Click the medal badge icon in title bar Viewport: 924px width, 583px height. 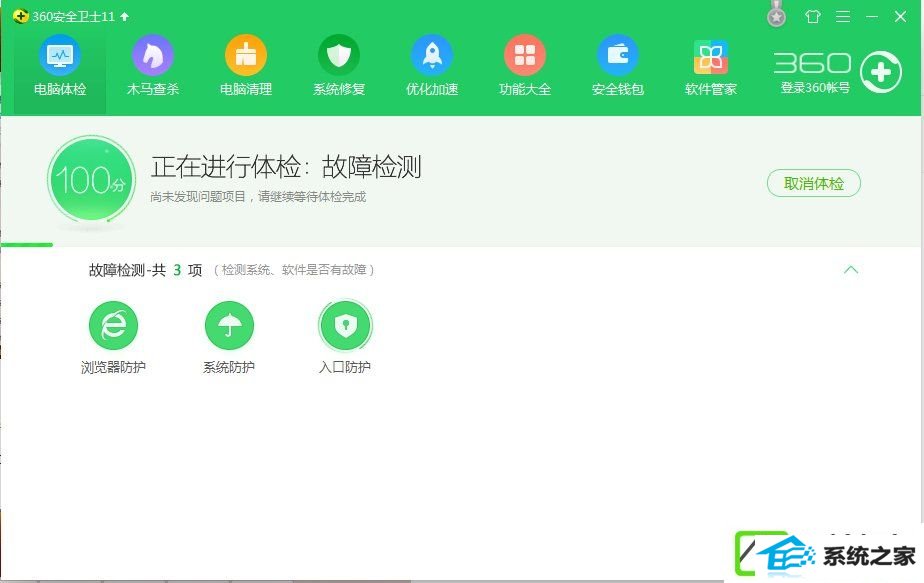tap(777, 14)
